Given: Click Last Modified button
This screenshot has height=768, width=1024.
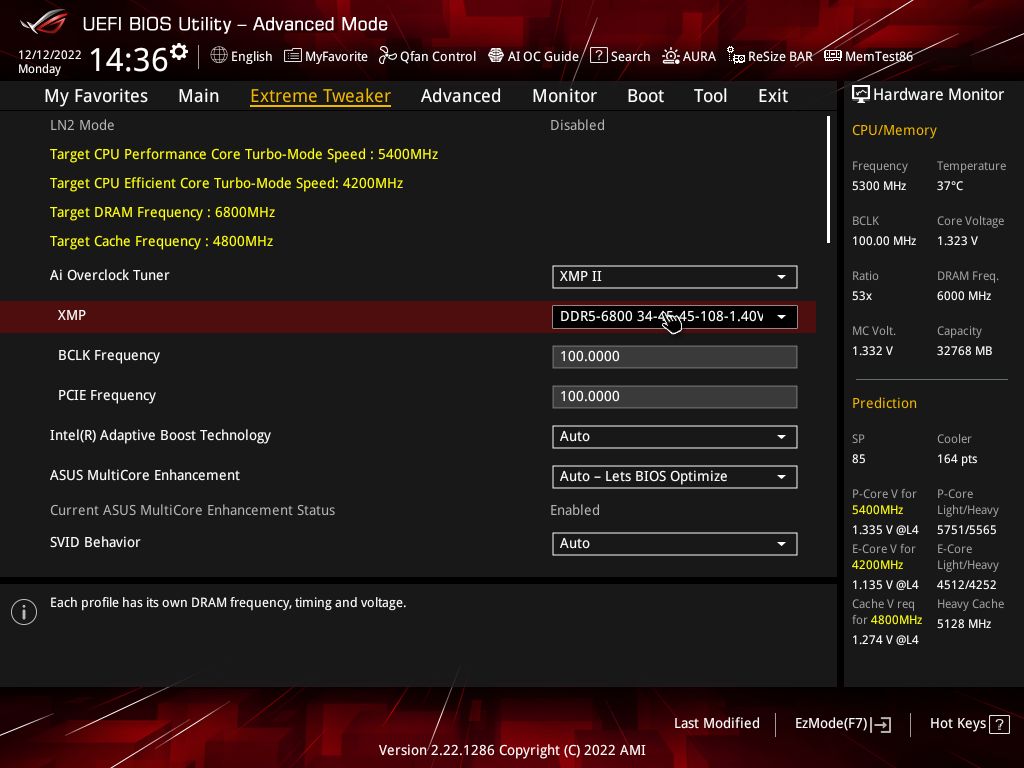Looking at the screenshot, I should tap(716, 723).
